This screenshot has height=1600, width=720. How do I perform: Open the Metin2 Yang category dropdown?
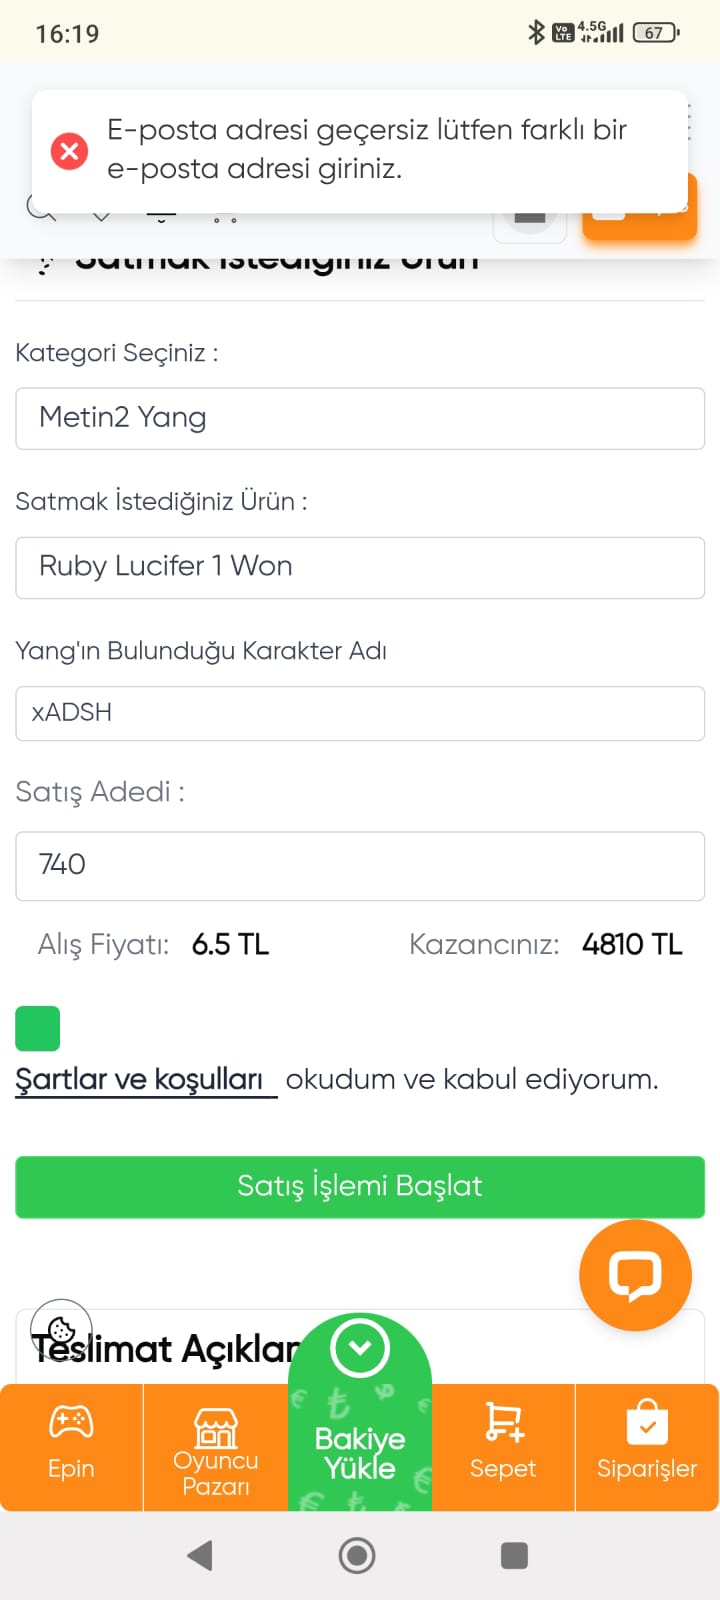coord(360,418)
